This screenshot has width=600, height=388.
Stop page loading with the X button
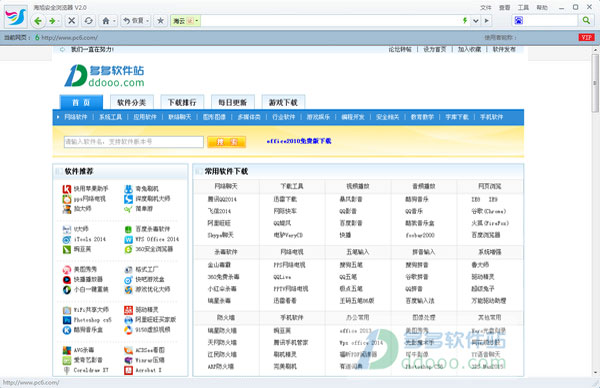point(72,20)
